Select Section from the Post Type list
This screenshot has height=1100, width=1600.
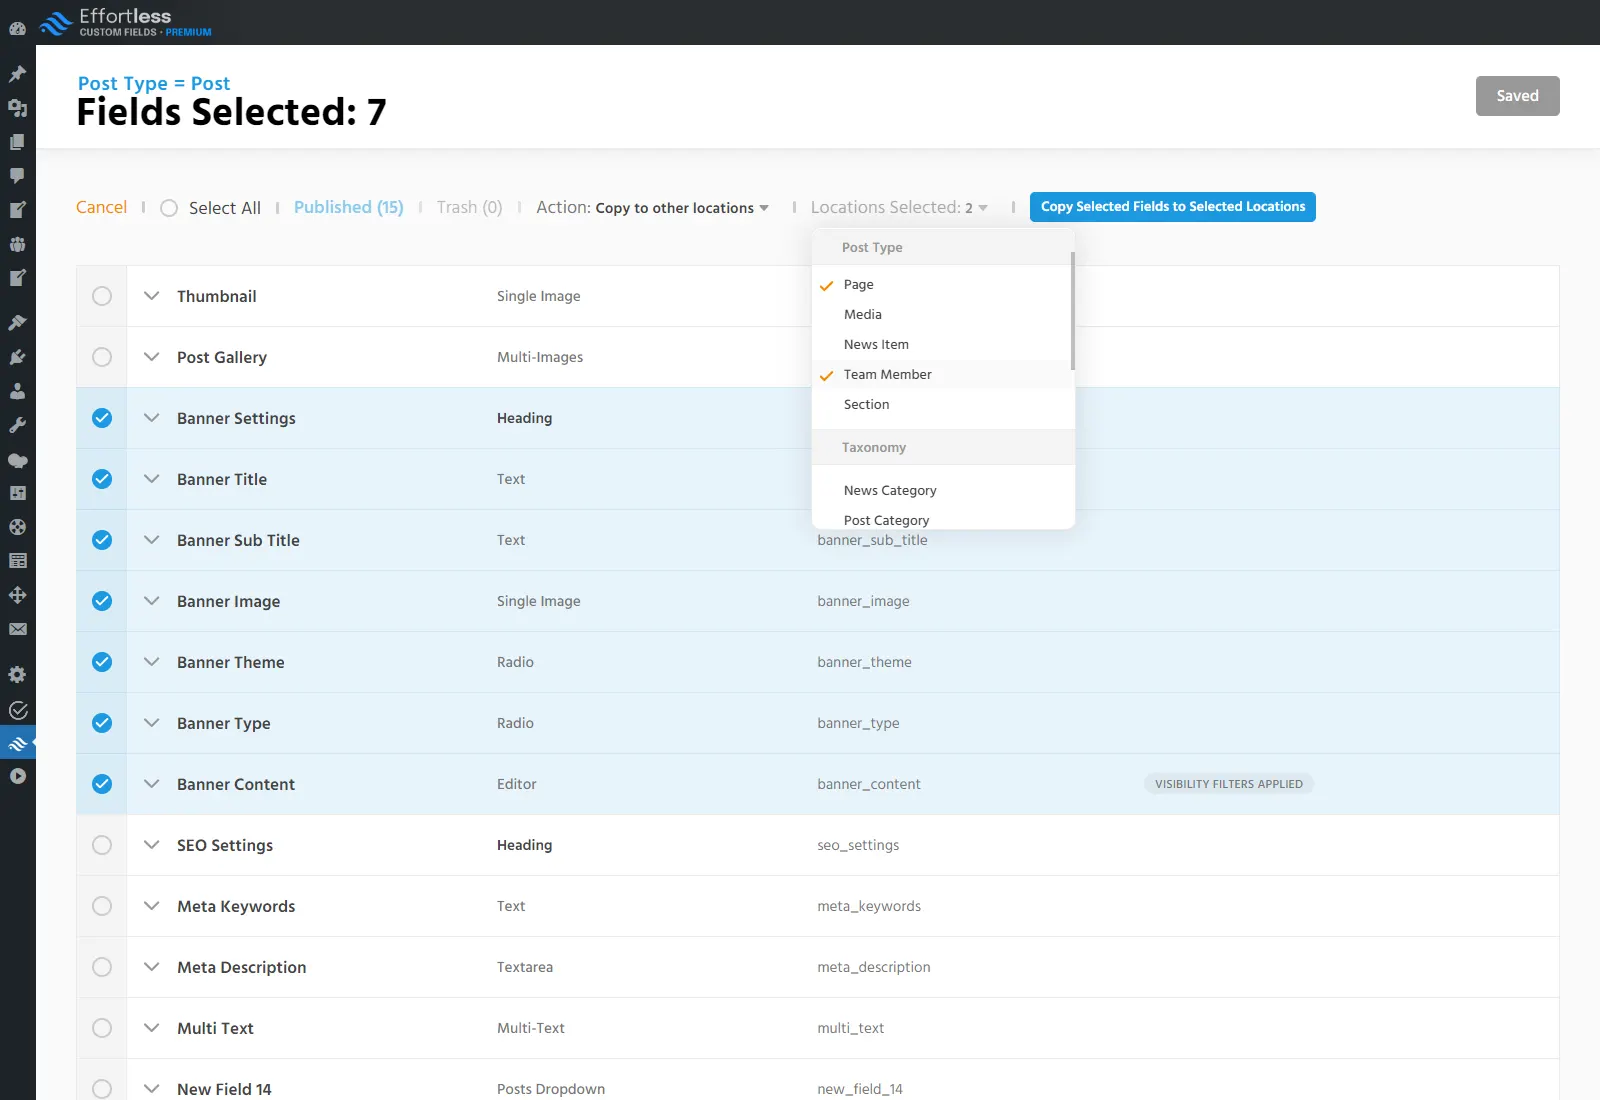(866, 404)
